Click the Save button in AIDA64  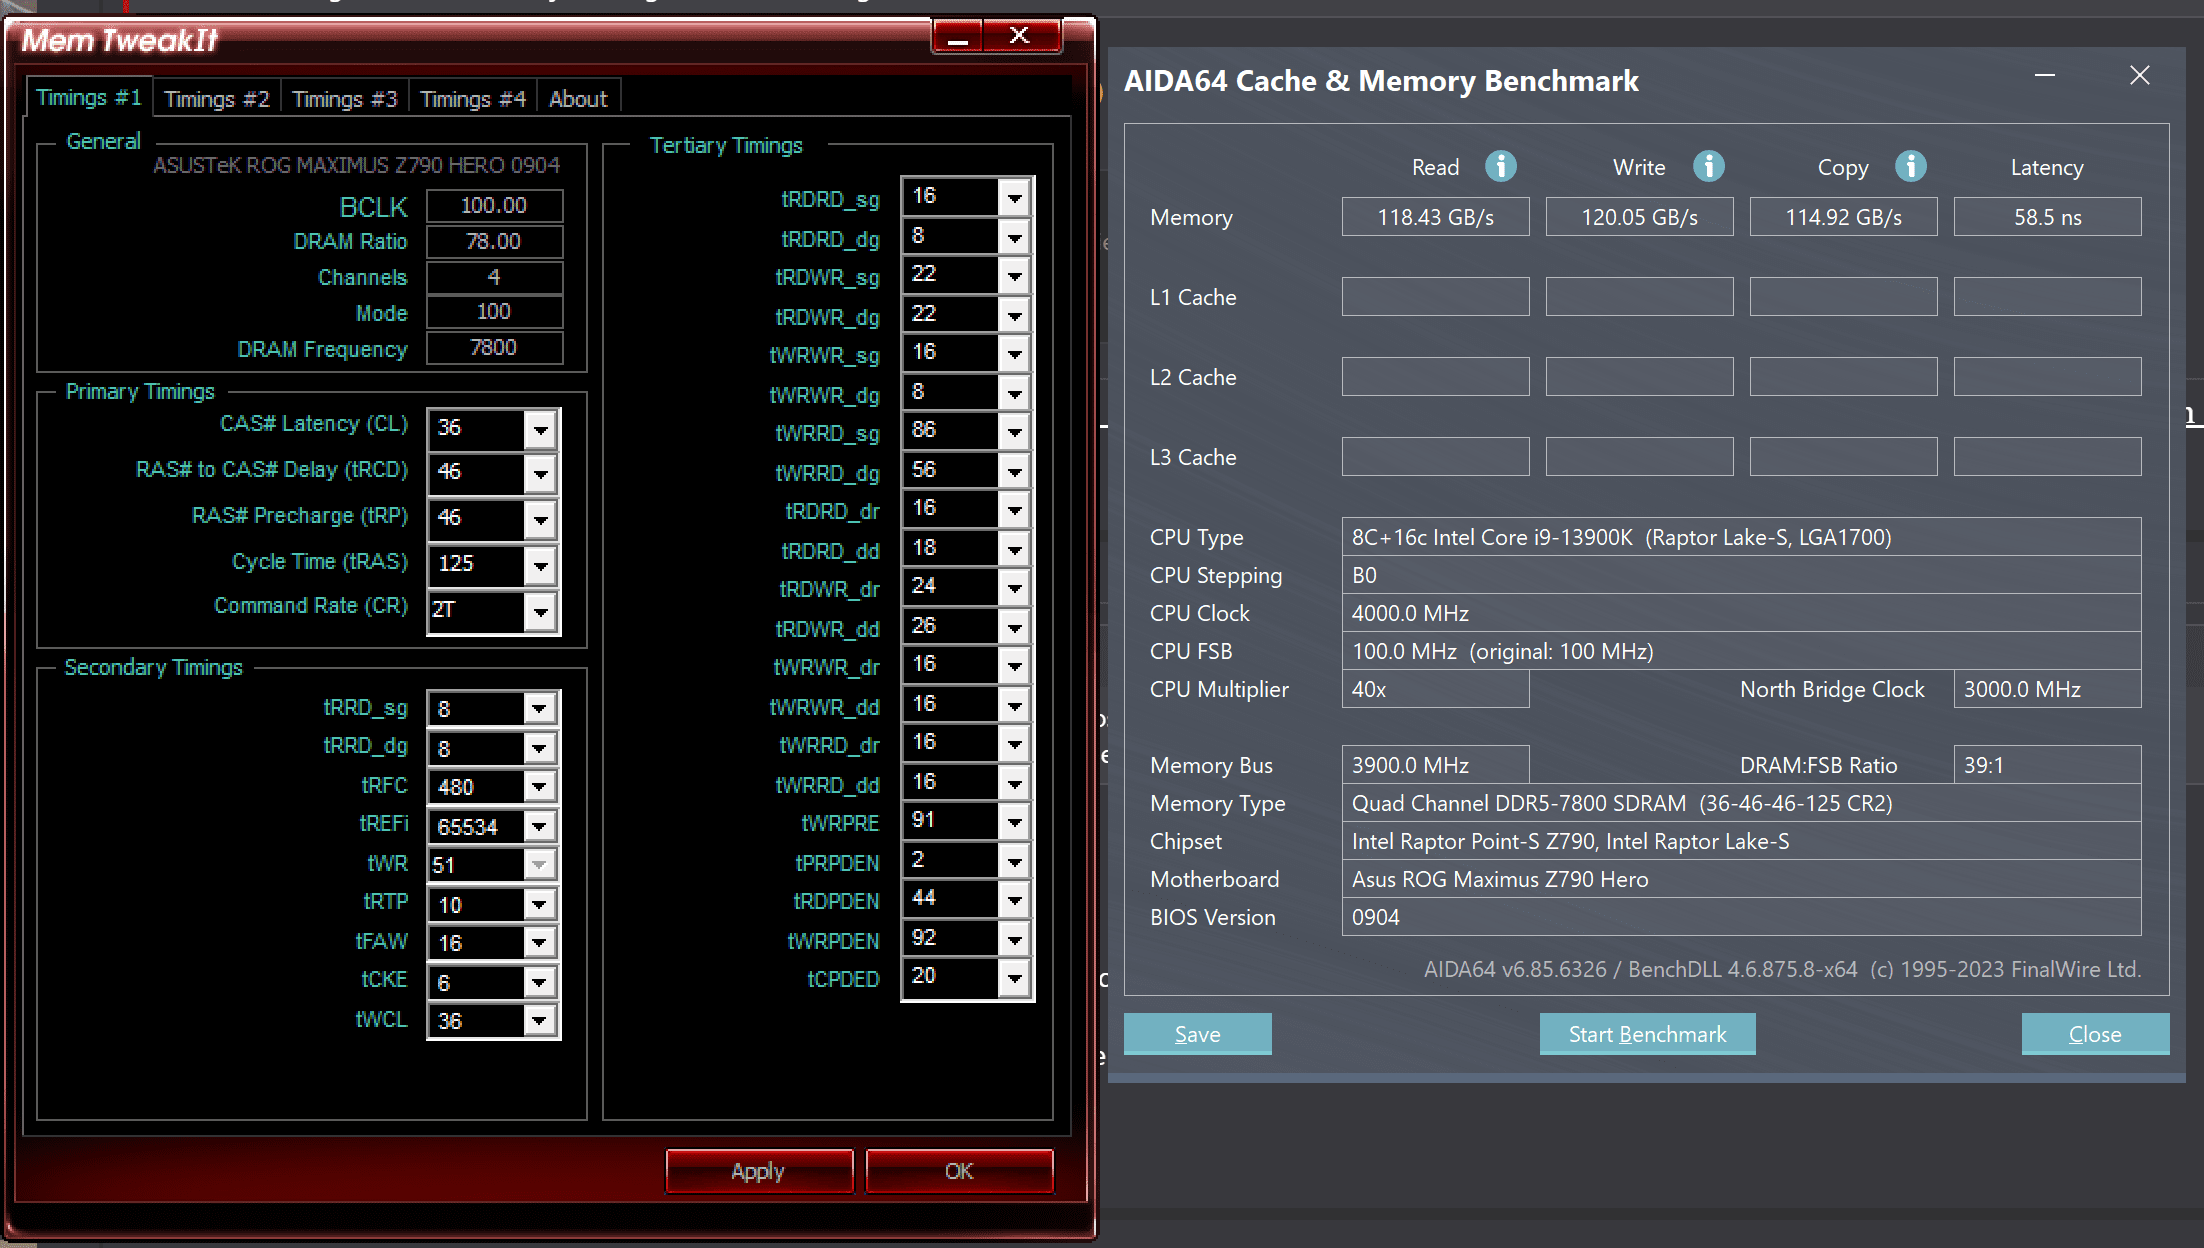pyautogui.click(x=1197, y=1034)
